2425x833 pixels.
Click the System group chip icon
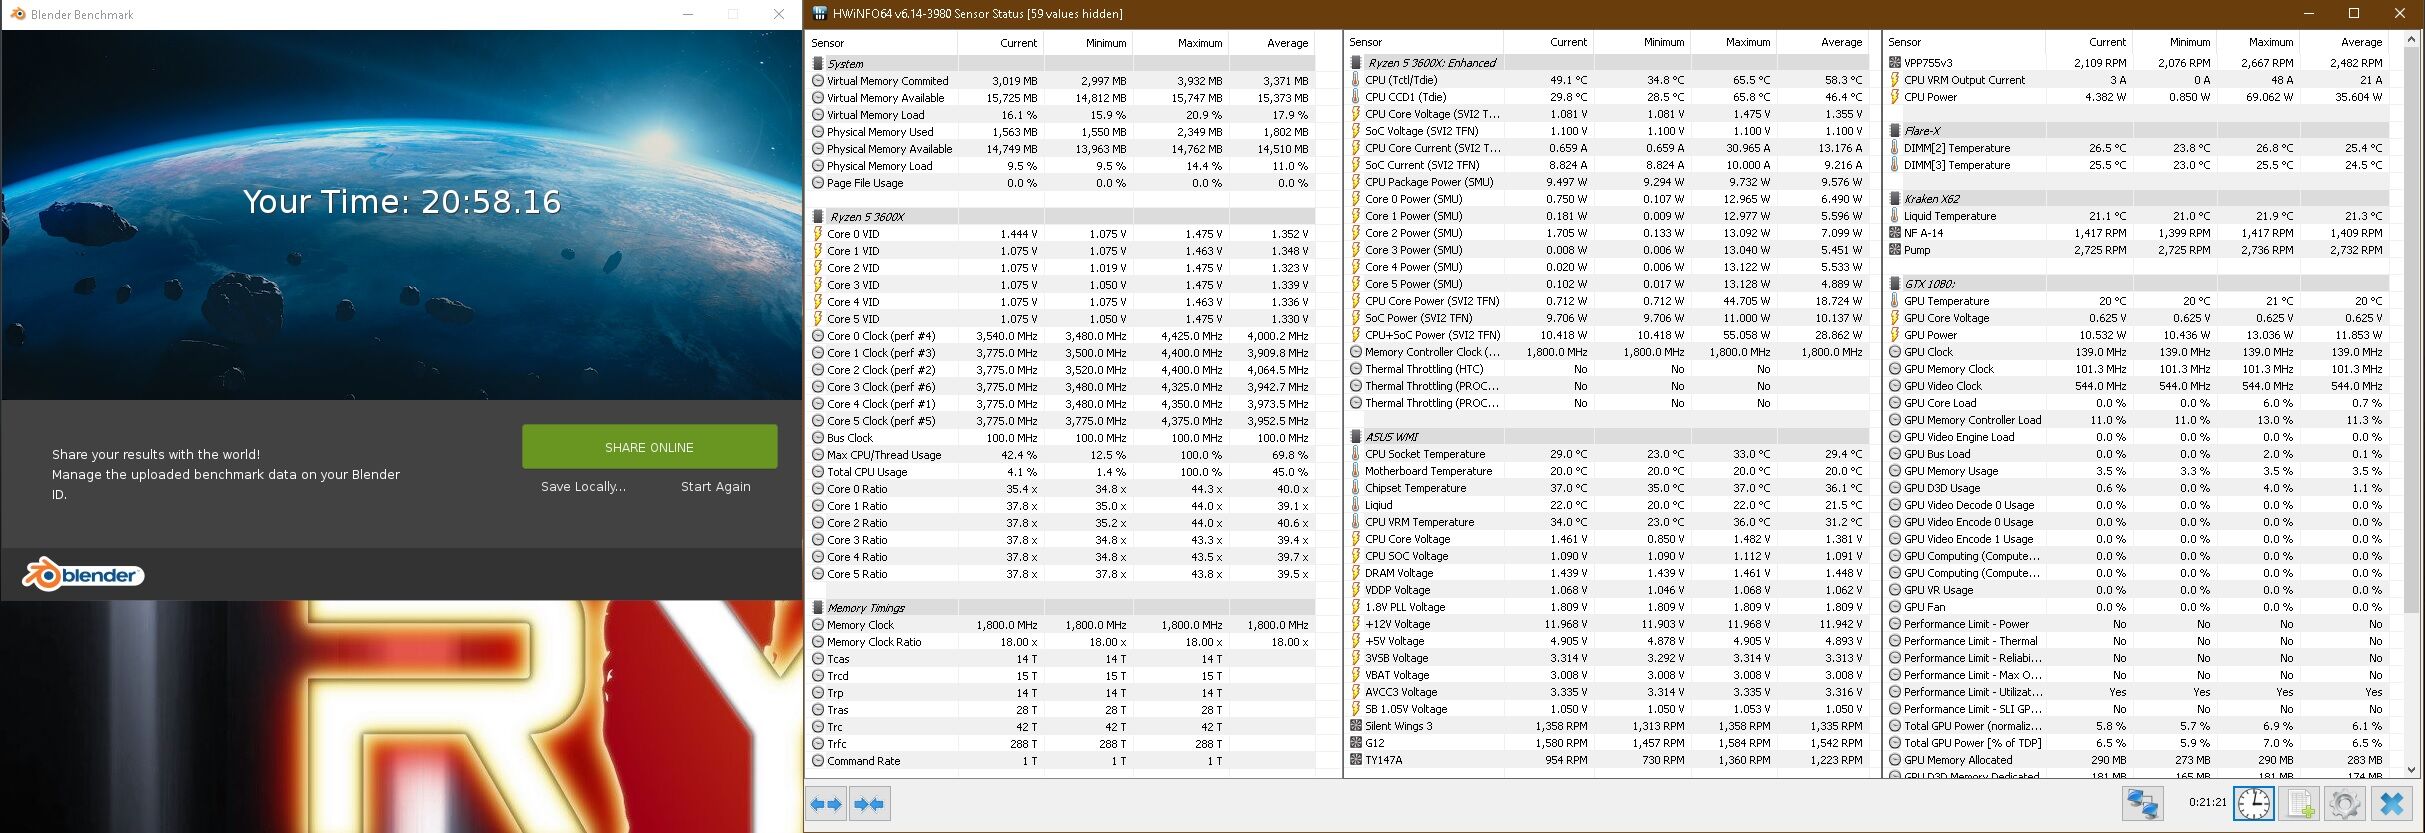(x=818, y=63)
